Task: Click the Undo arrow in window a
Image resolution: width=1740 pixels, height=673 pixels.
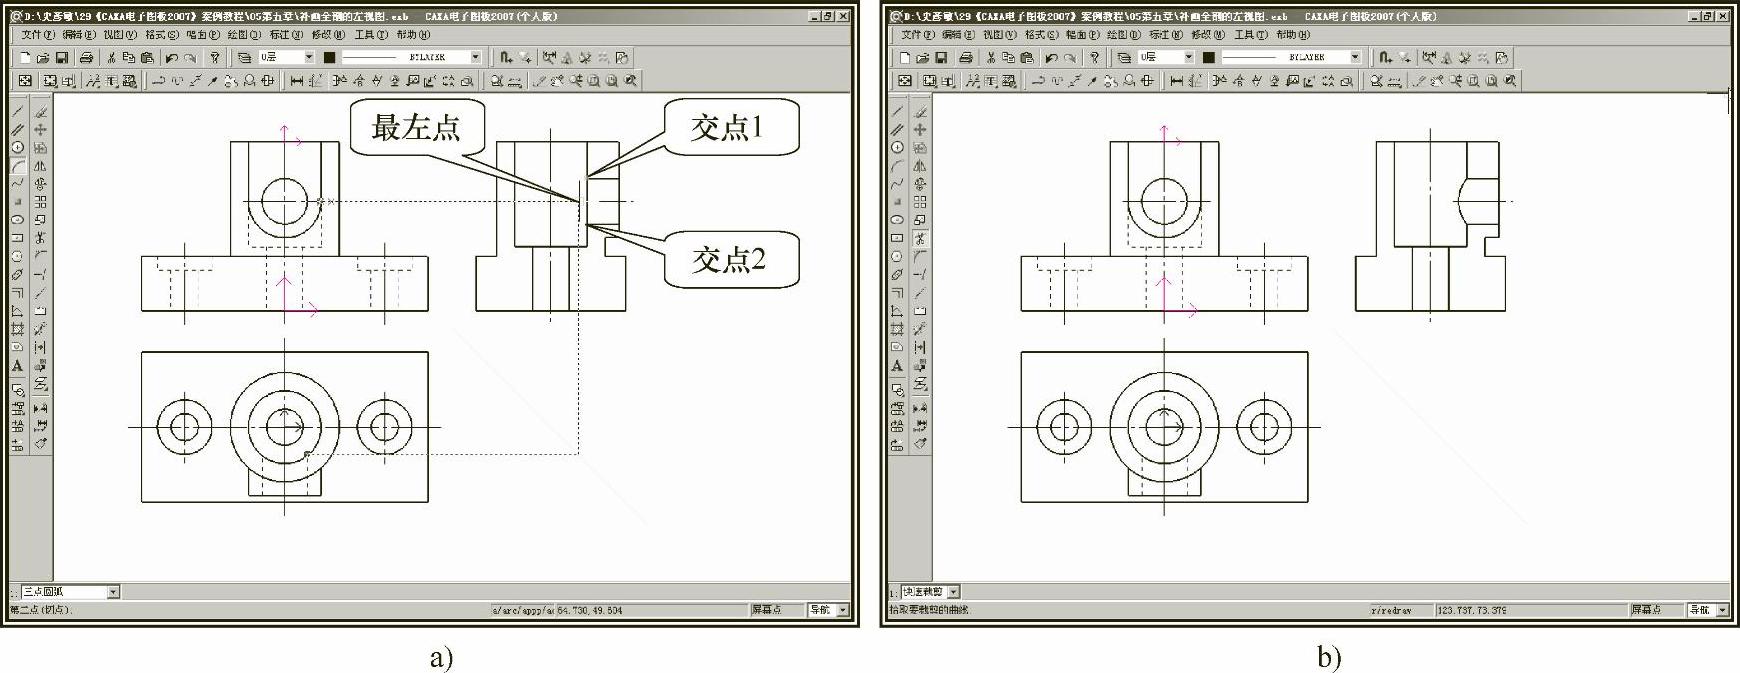Action: click(x=172, y=58)
